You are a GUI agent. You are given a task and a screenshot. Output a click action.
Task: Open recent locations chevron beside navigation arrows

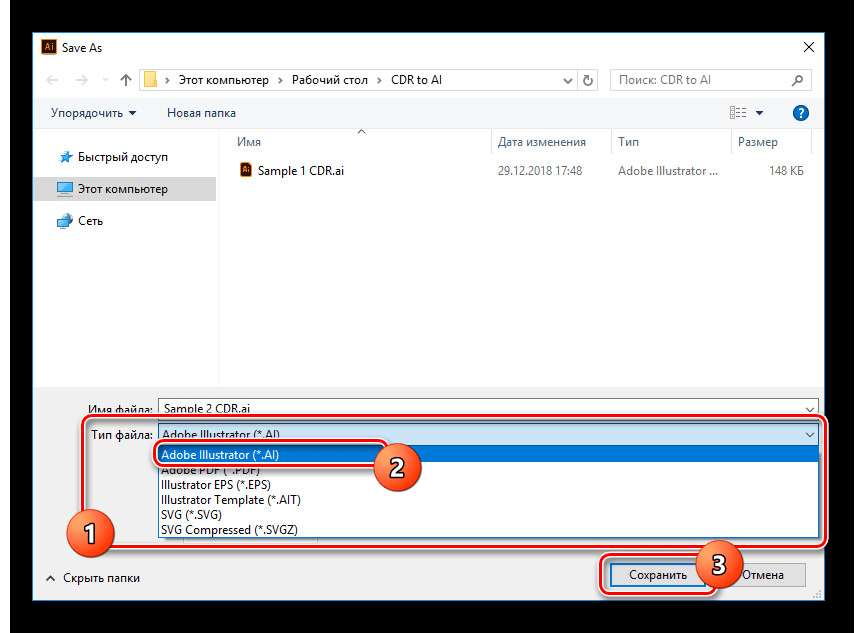pos(105,80)
